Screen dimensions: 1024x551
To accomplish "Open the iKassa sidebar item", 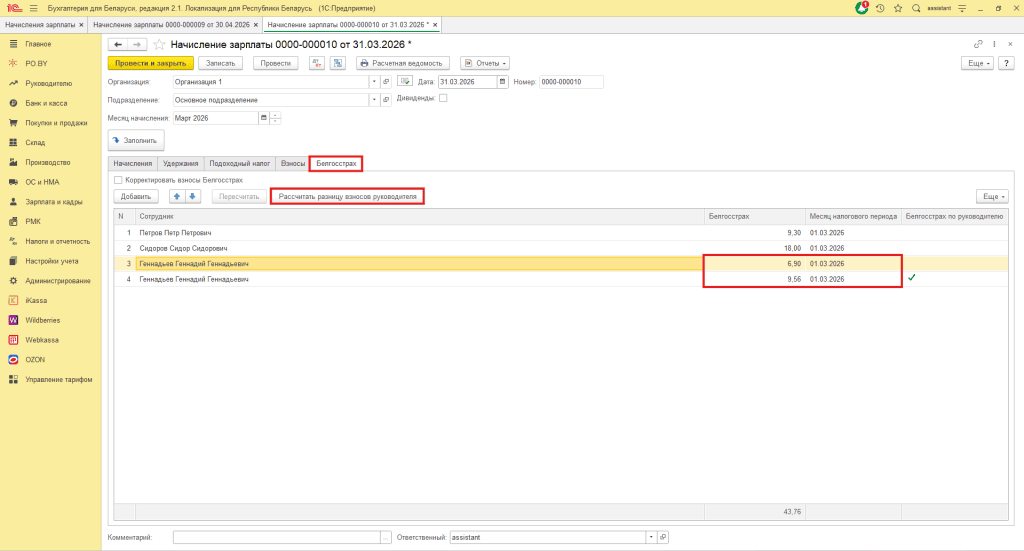I will click(x=36, y=300).
